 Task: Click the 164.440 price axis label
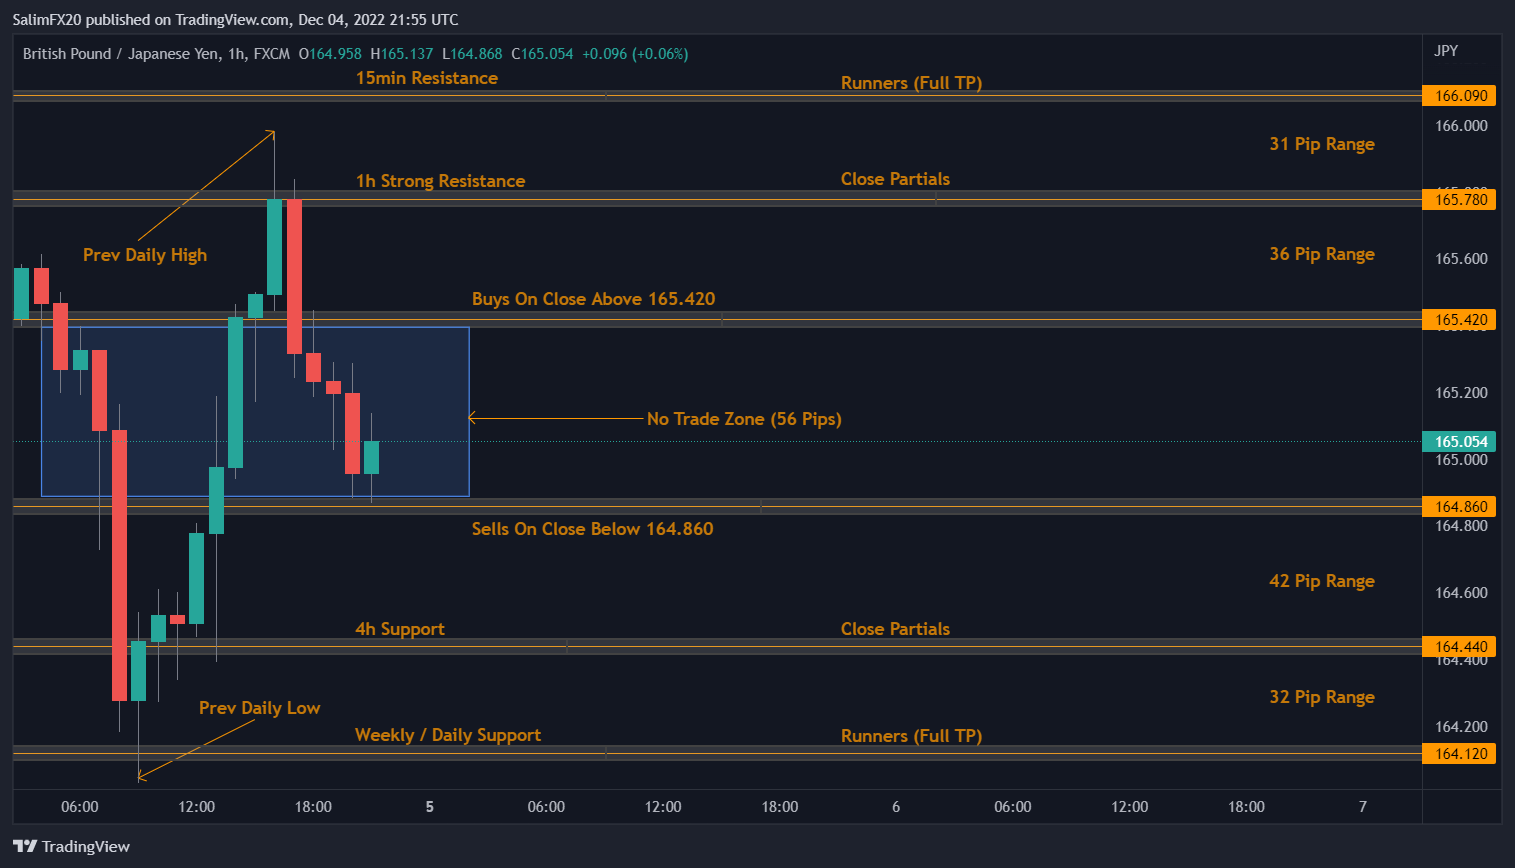tap(1460, 647)
